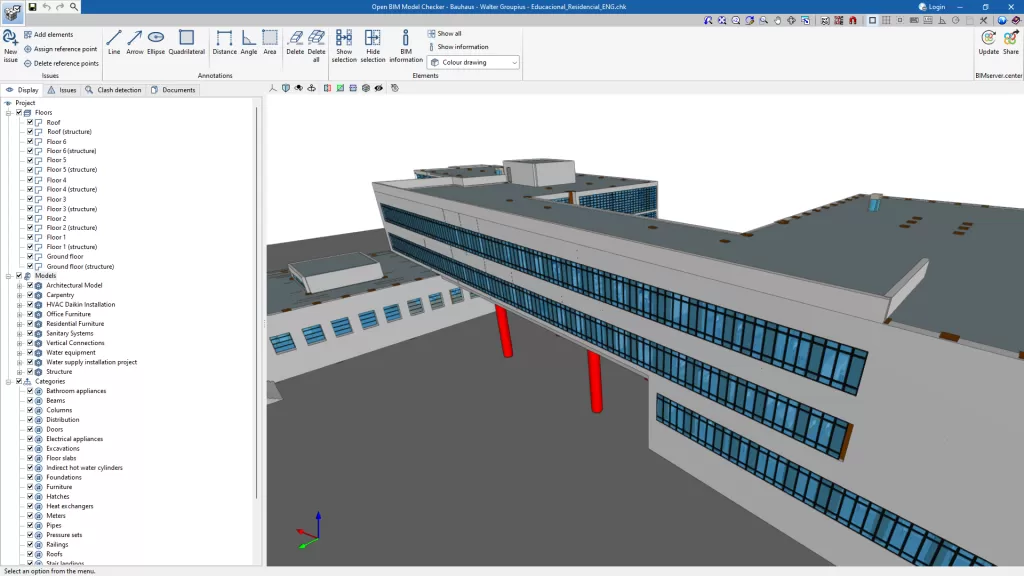The image size is (1024, 576).
Task: Choose the Arrow annotation tool
Action: [x=135, y=42]
